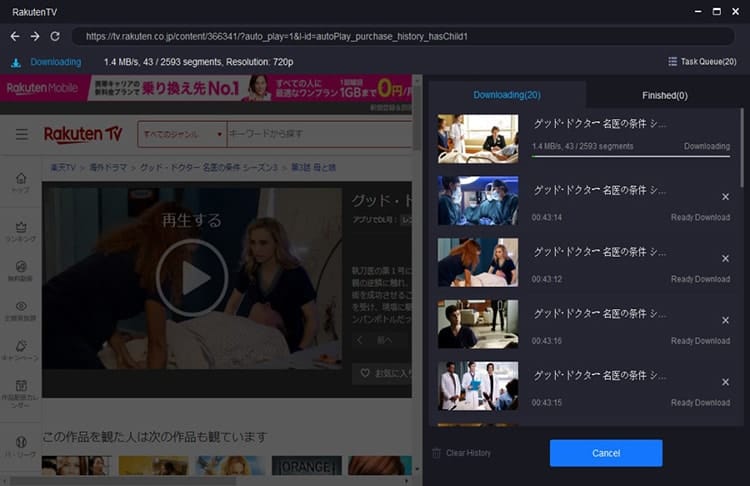Click the Clear History link
The image size is (750, 486).
(x=468, y=453)
